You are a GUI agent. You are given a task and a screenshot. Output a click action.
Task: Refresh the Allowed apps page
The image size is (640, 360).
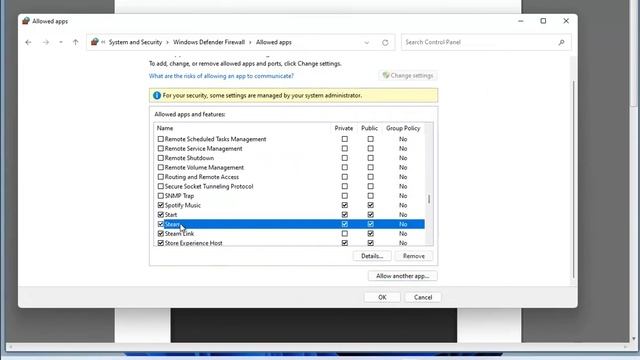pyautogui.click(x=385, y=42)
